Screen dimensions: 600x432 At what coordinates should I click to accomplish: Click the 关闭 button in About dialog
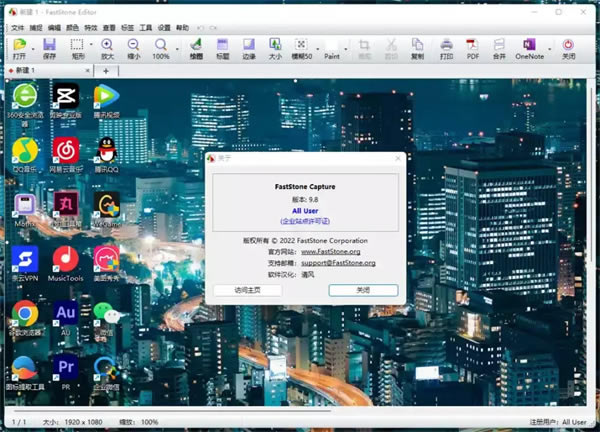(x=363, y=289)
